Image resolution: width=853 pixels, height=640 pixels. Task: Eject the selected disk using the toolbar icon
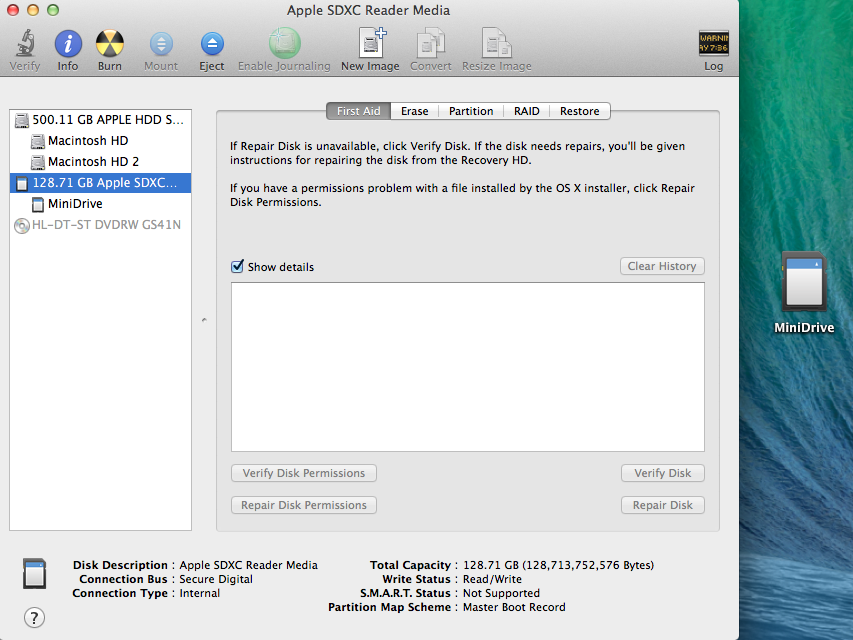[x=212, y=44]
